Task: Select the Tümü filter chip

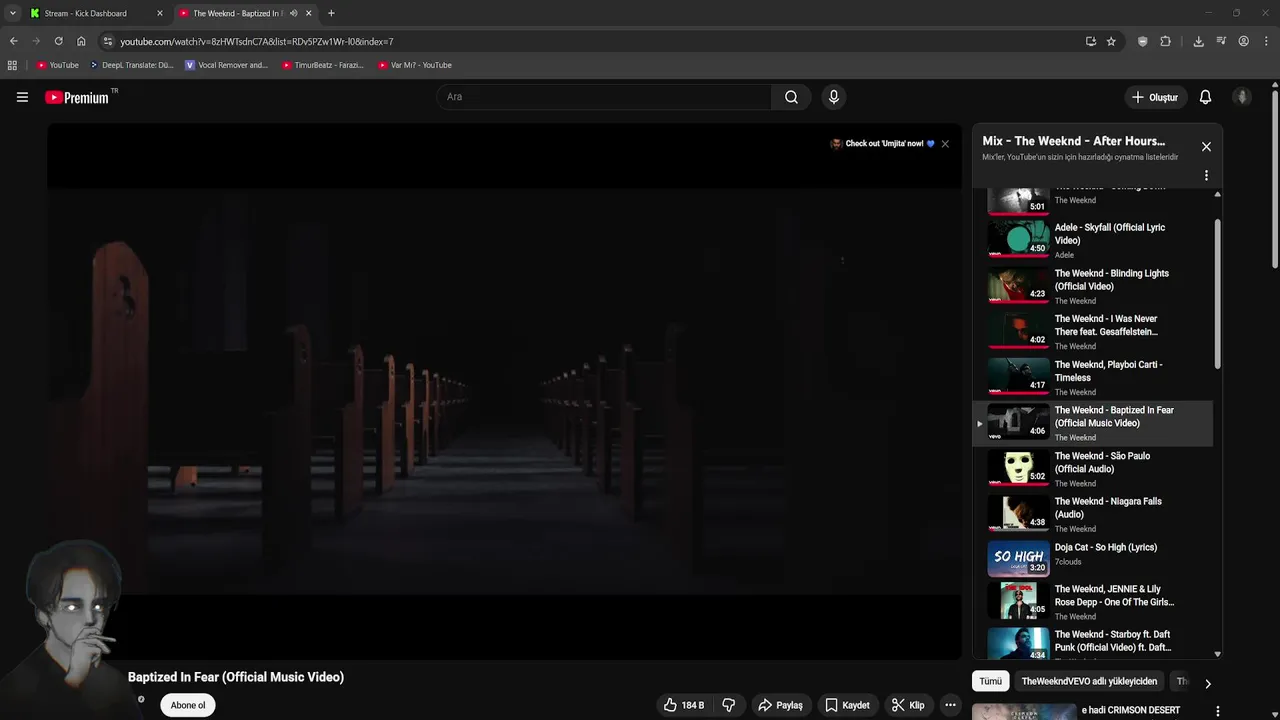Action: 990,681
